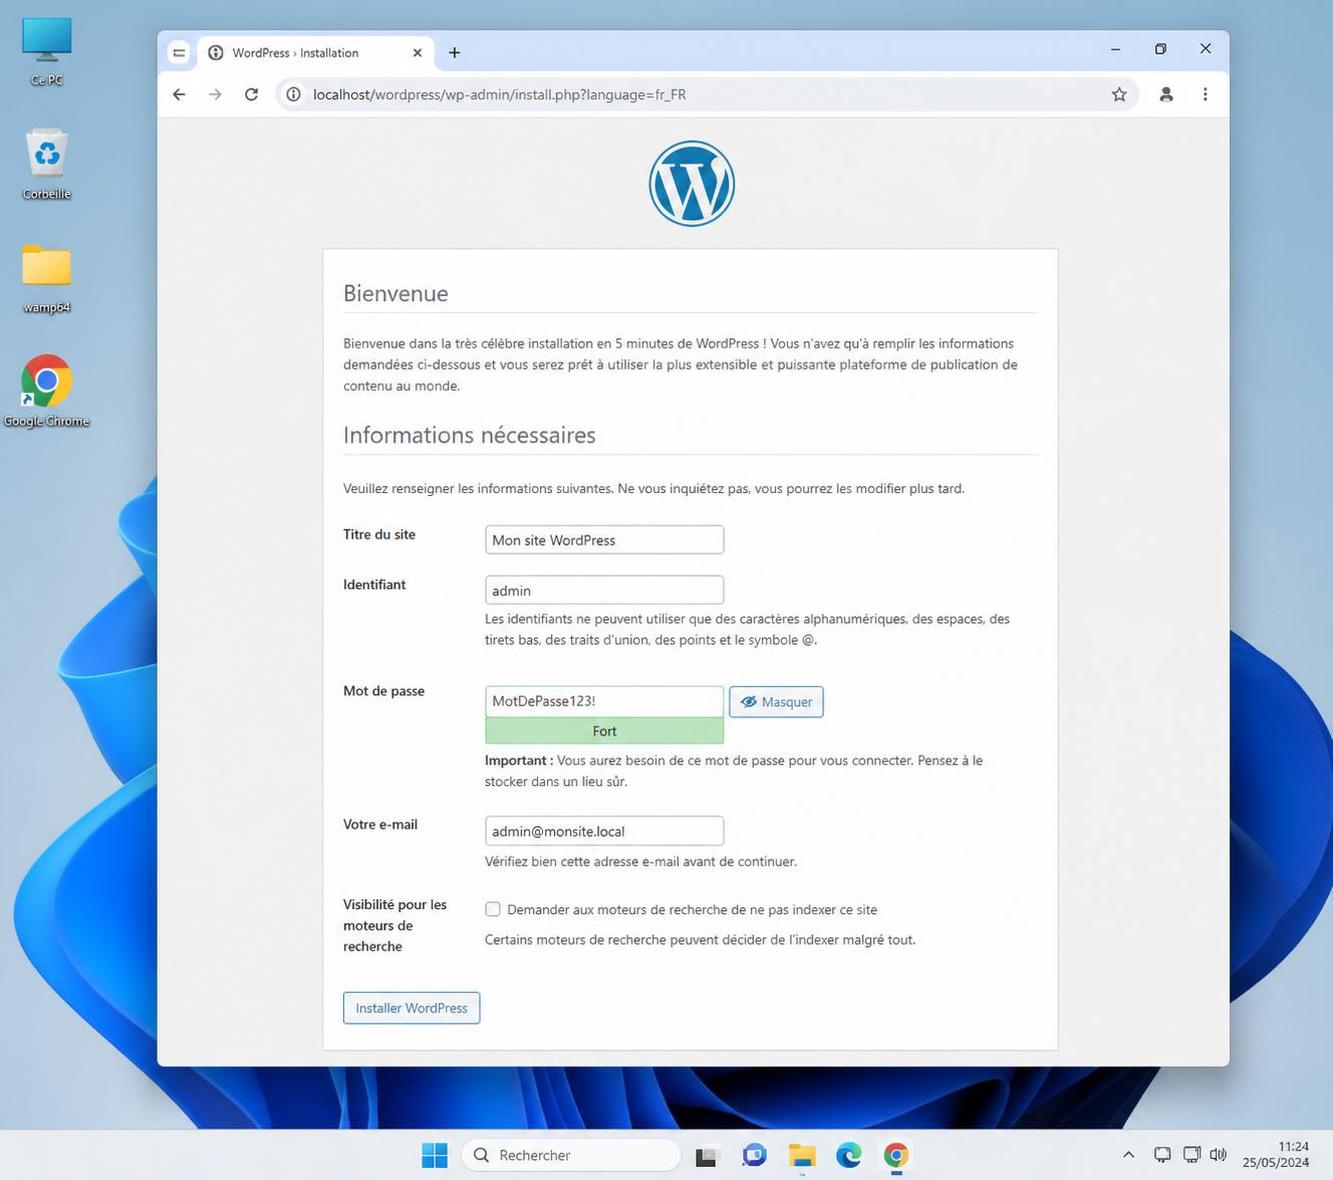Open the Chrome profile icon
The width and height of the screenshot is (1333, 1180).
pos(1166,94)
